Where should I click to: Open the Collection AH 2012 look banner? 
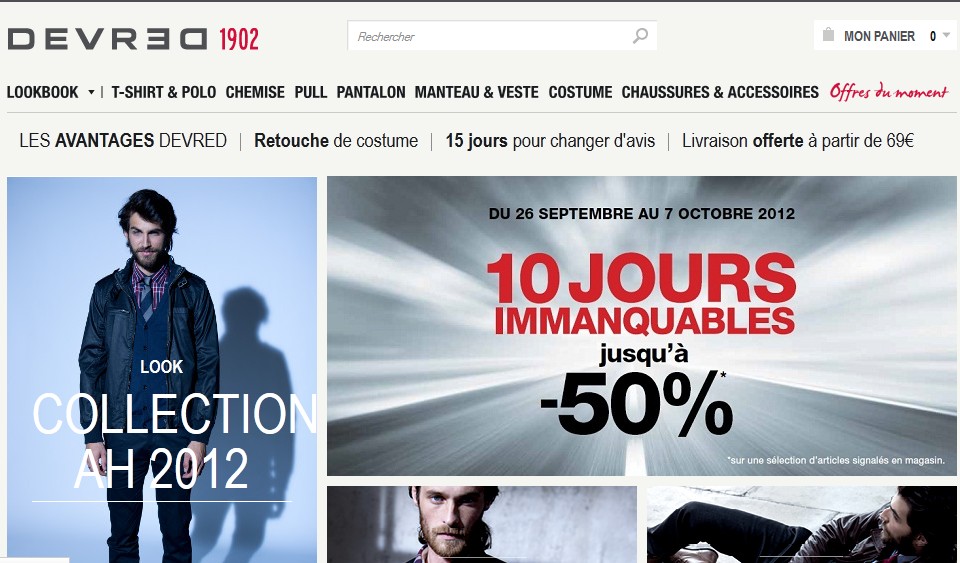coord(162,370)
